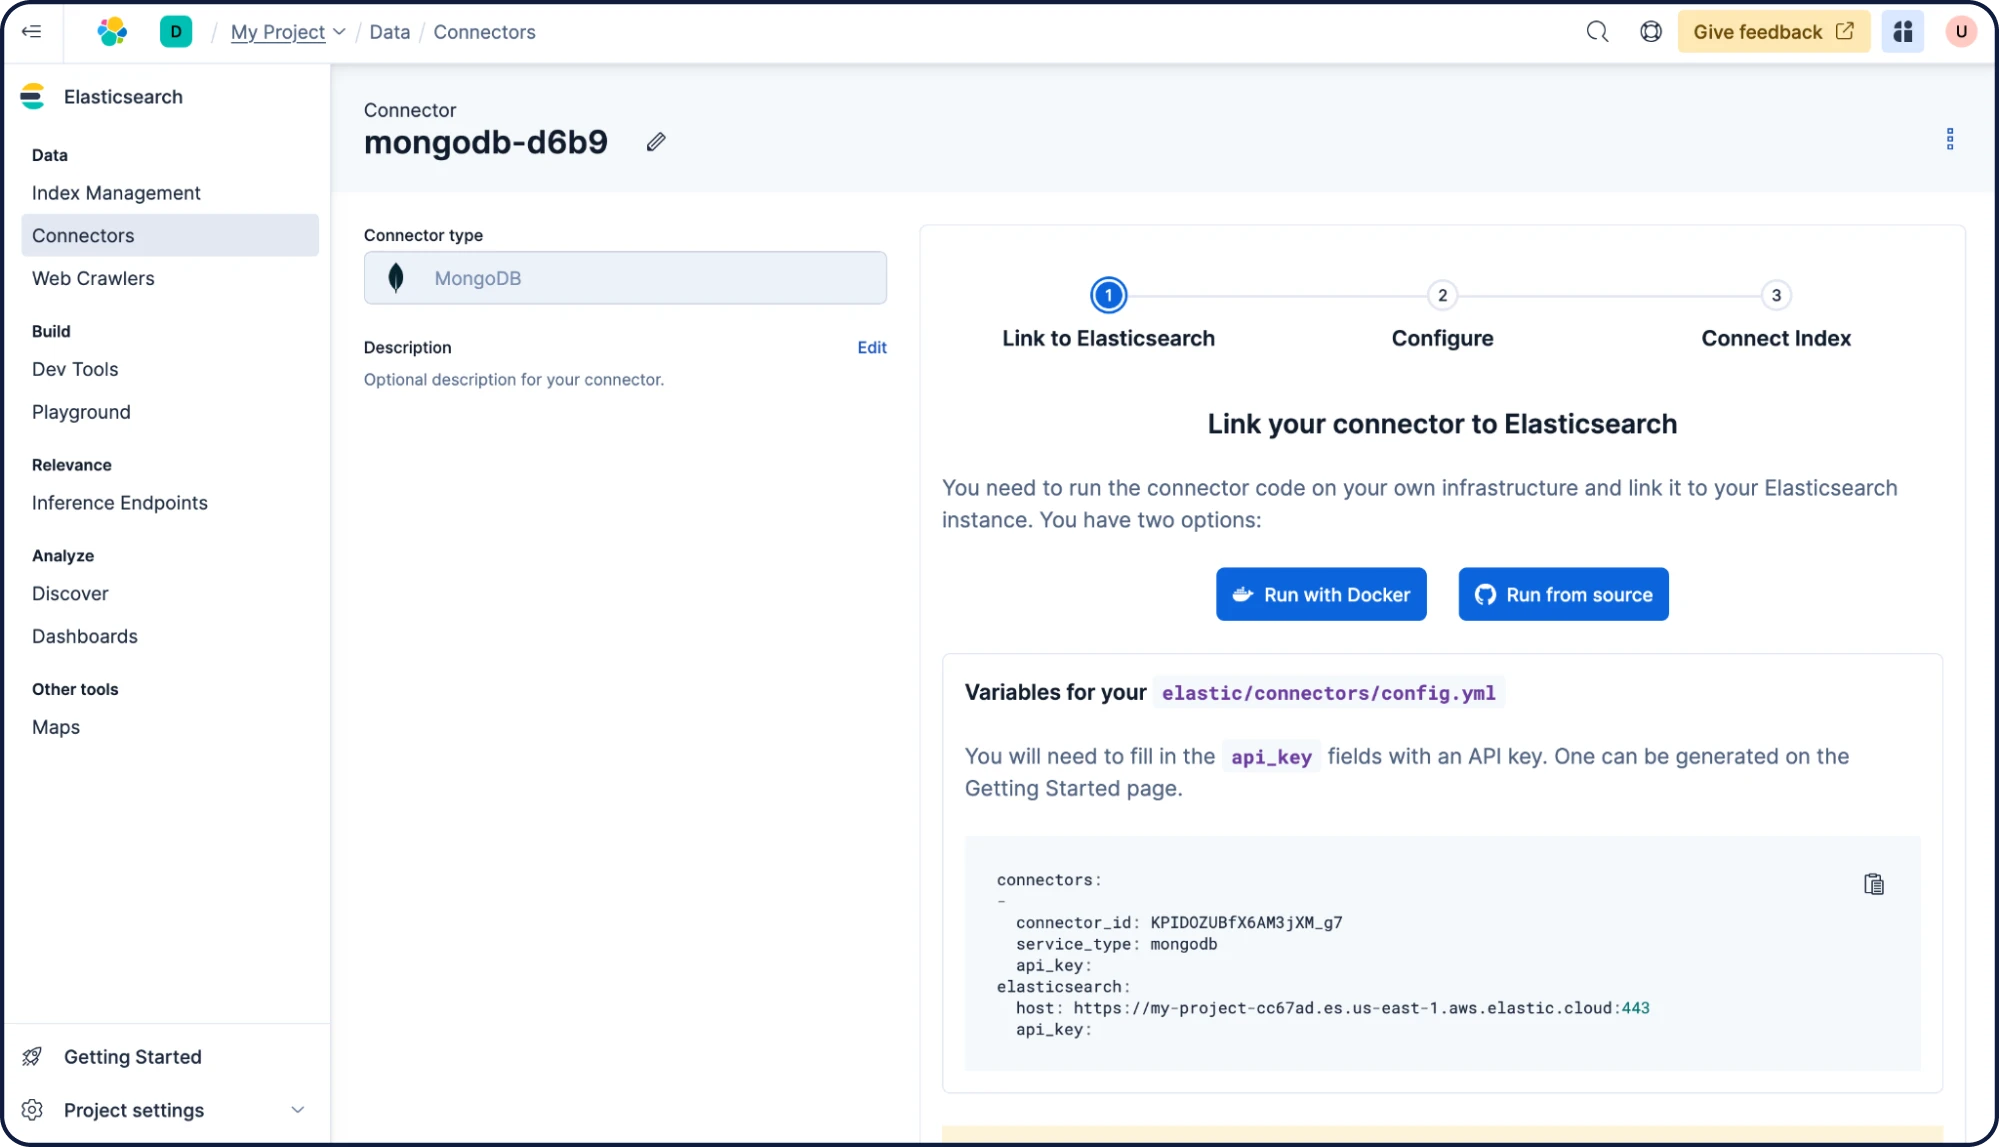Edit the connector description
Screen dimensions: 1999x1147
click(x=872, y=347)
